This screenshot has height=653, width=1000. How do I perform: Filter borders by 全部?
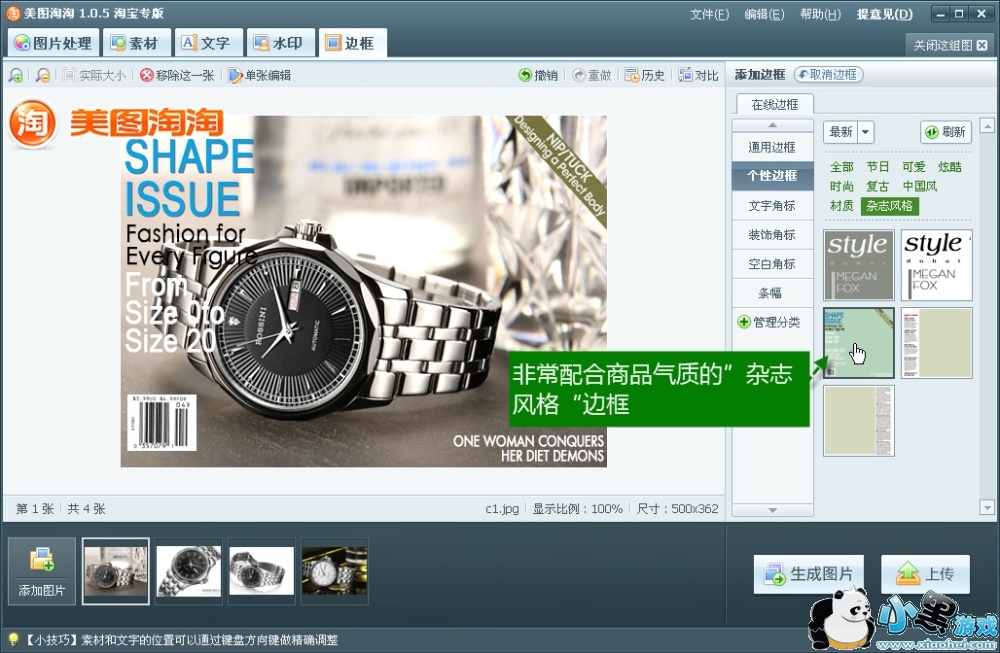(842, 167)
